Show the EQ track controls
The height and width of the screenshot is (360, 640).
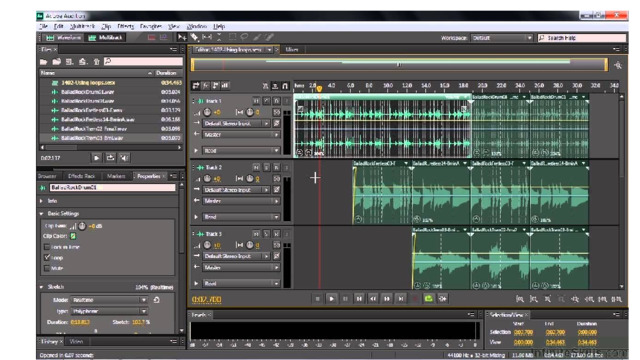(225, 86)
